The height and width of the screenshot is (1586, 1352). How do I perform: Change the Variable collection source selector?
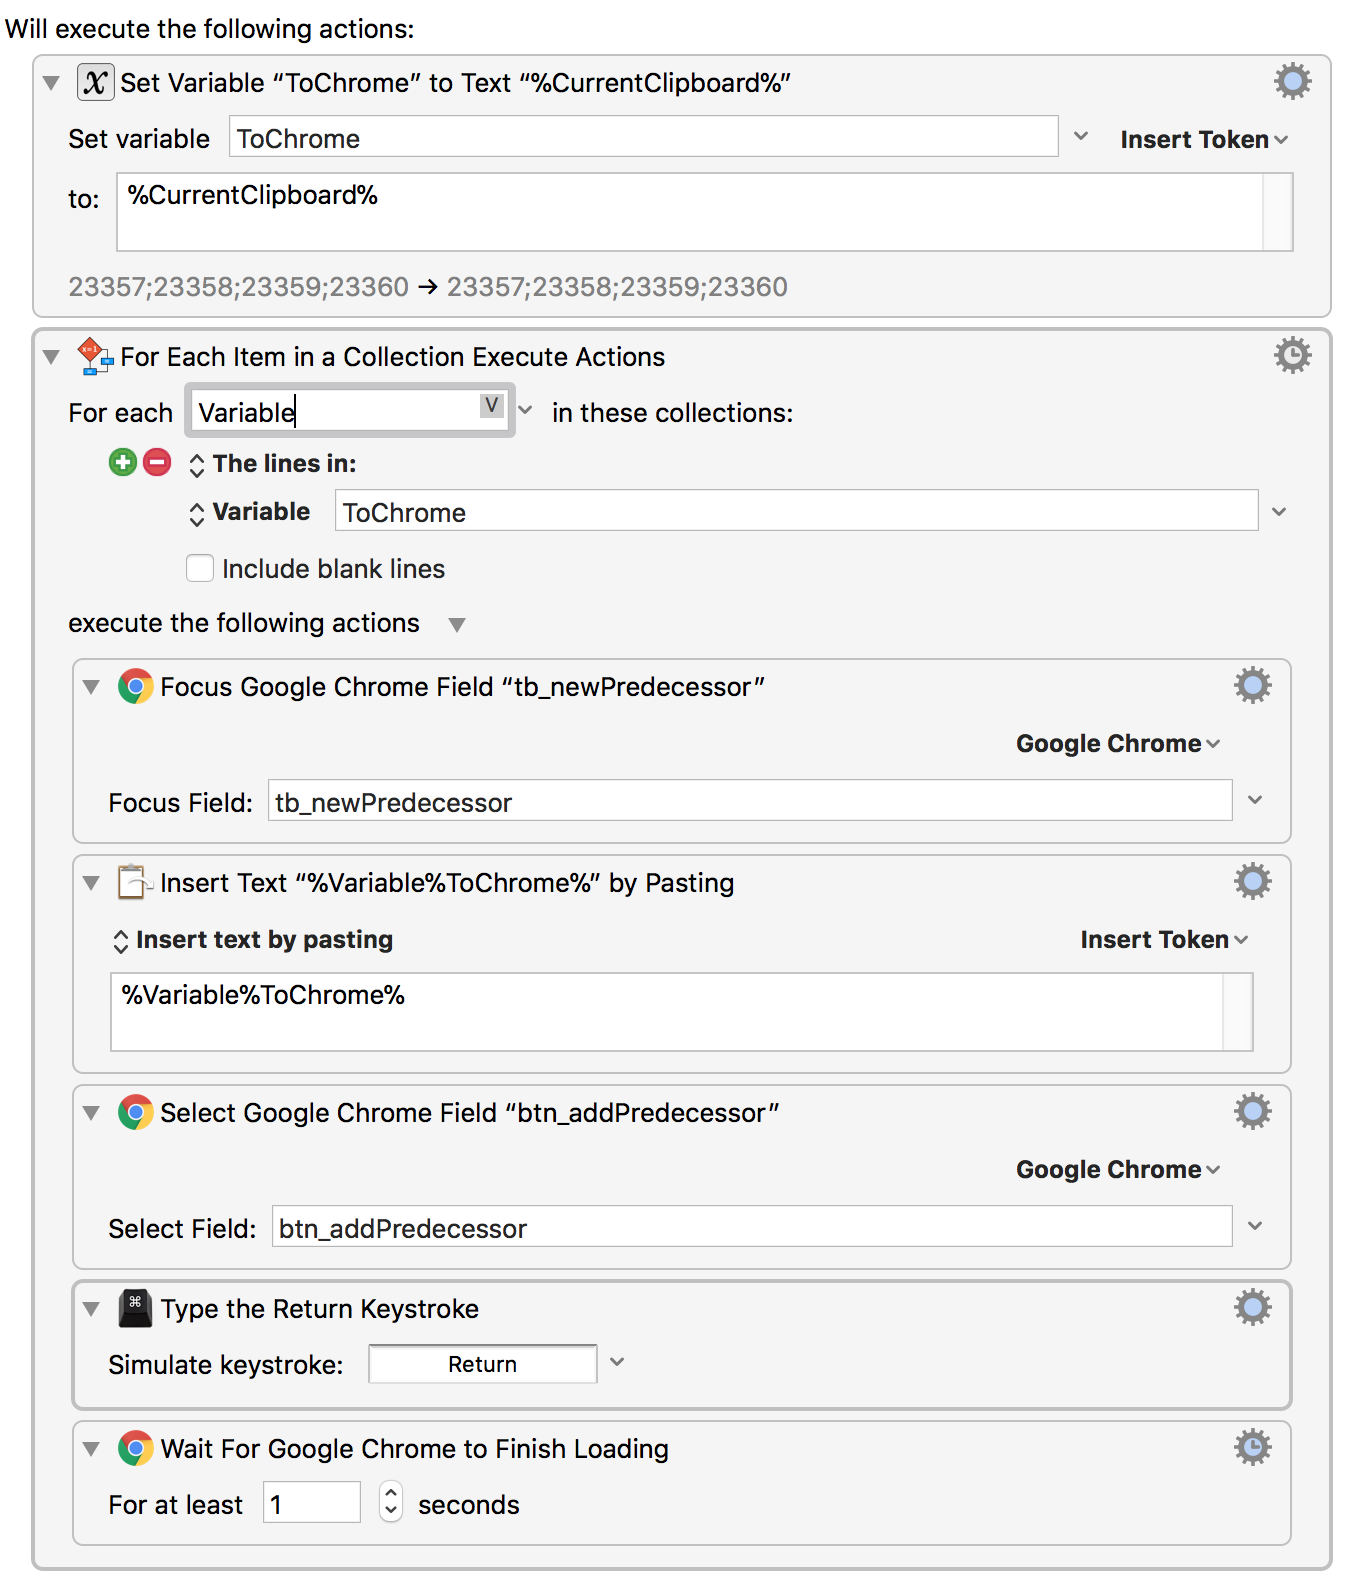(x=249, y=512)
